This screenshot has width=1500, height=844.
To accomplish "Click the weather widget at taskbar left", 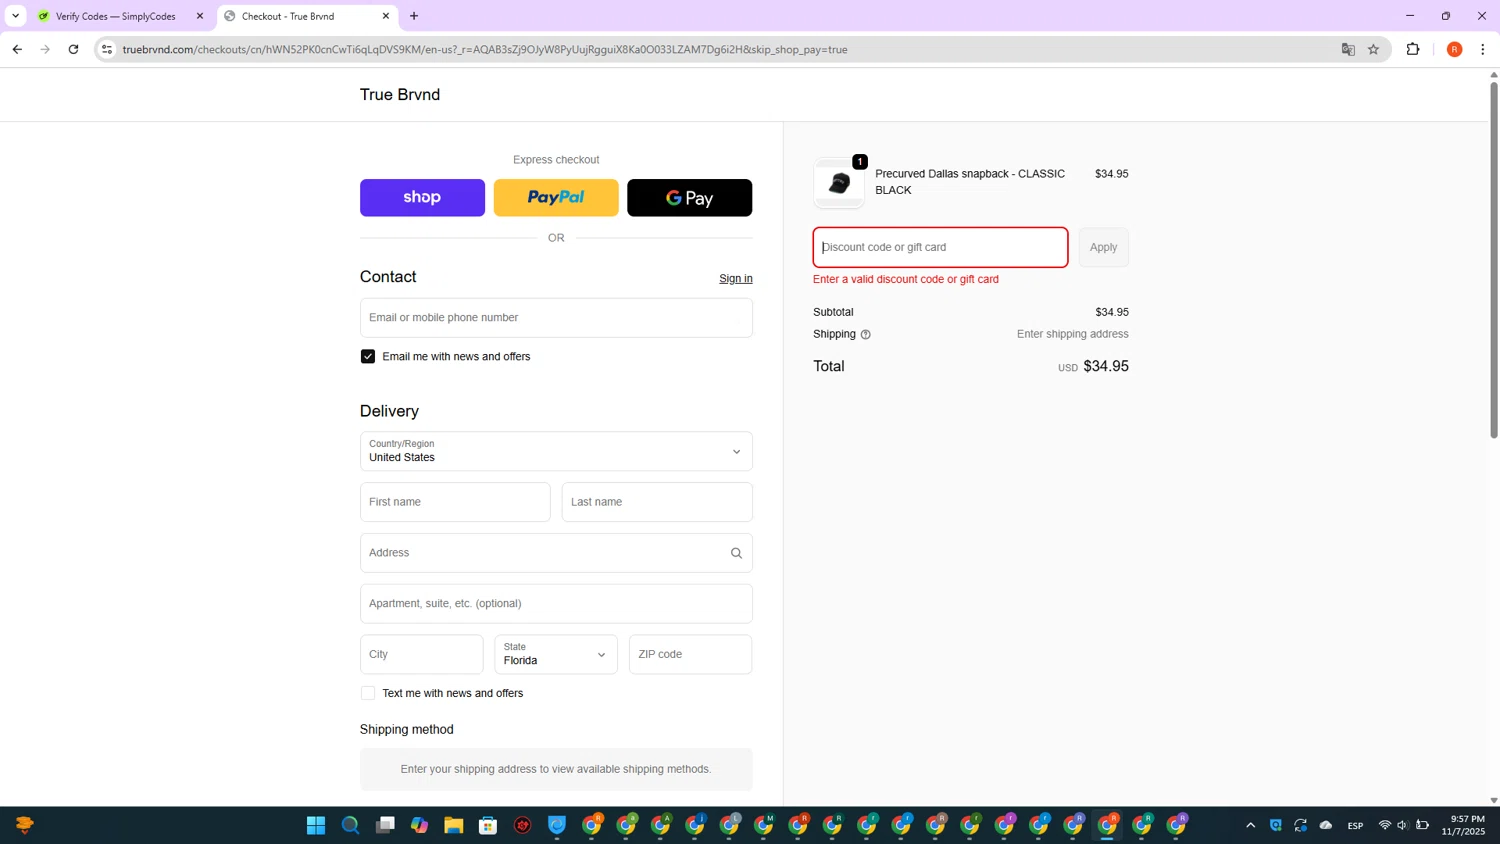I will click(25, 825).
